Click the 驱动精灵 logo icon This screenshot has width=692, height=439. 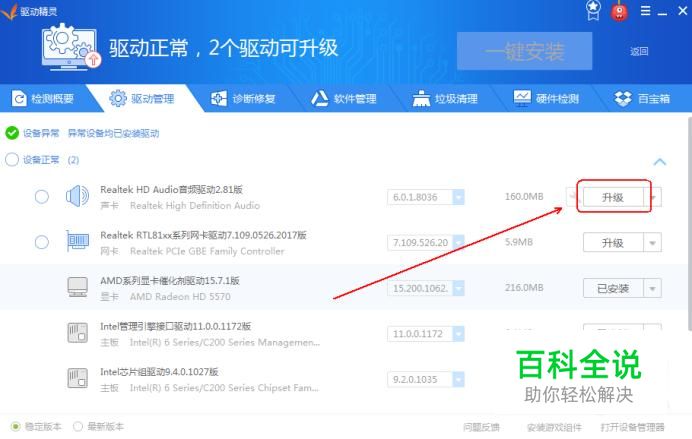point(9,11)
